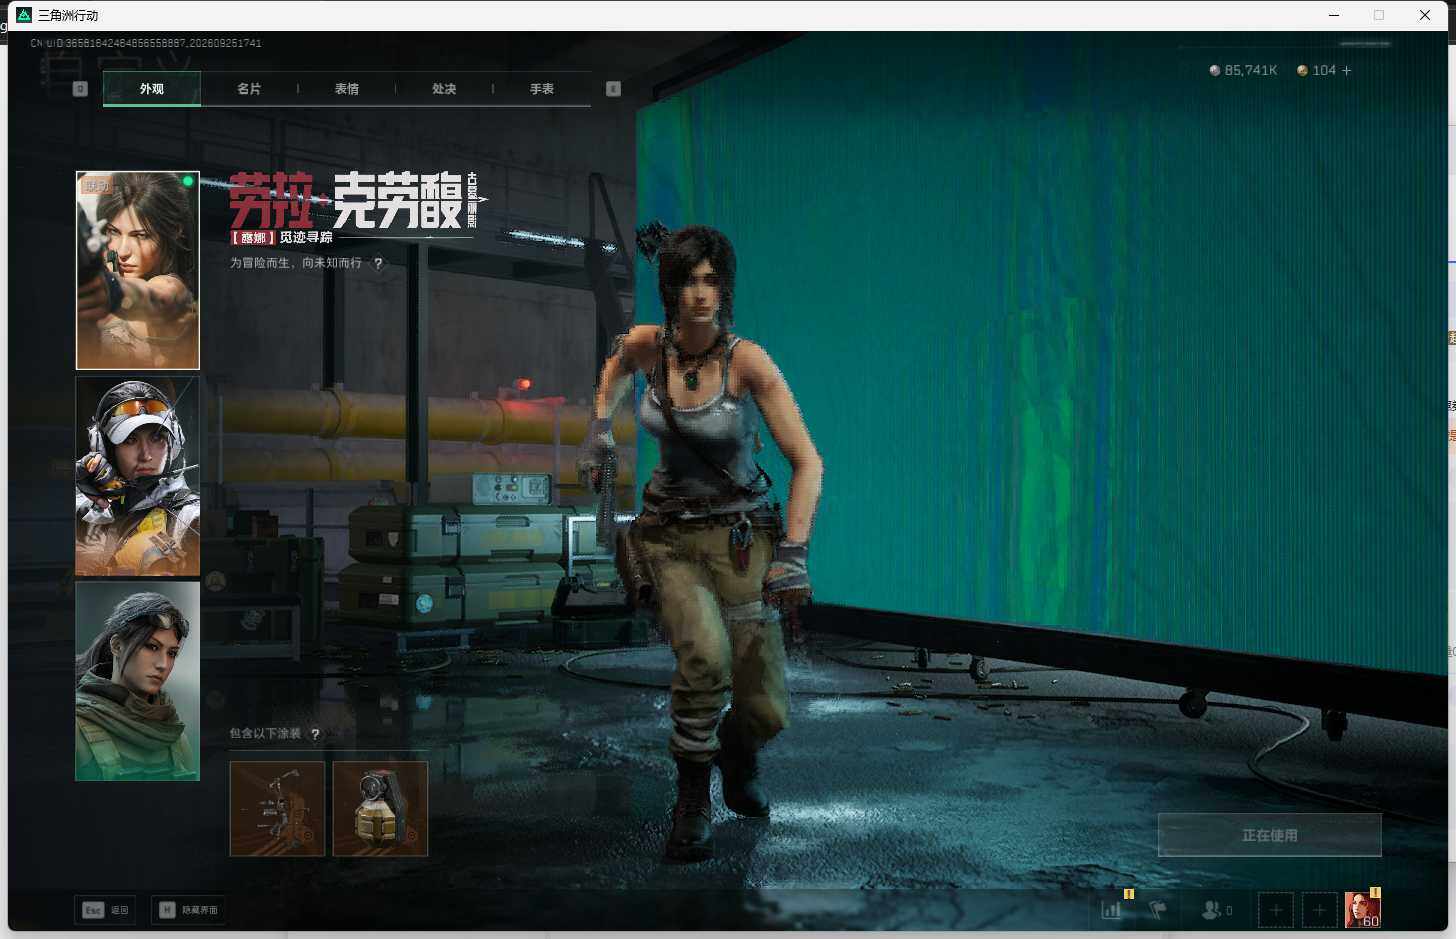Click the 三角洲行动 app icon in title bar

24,15
